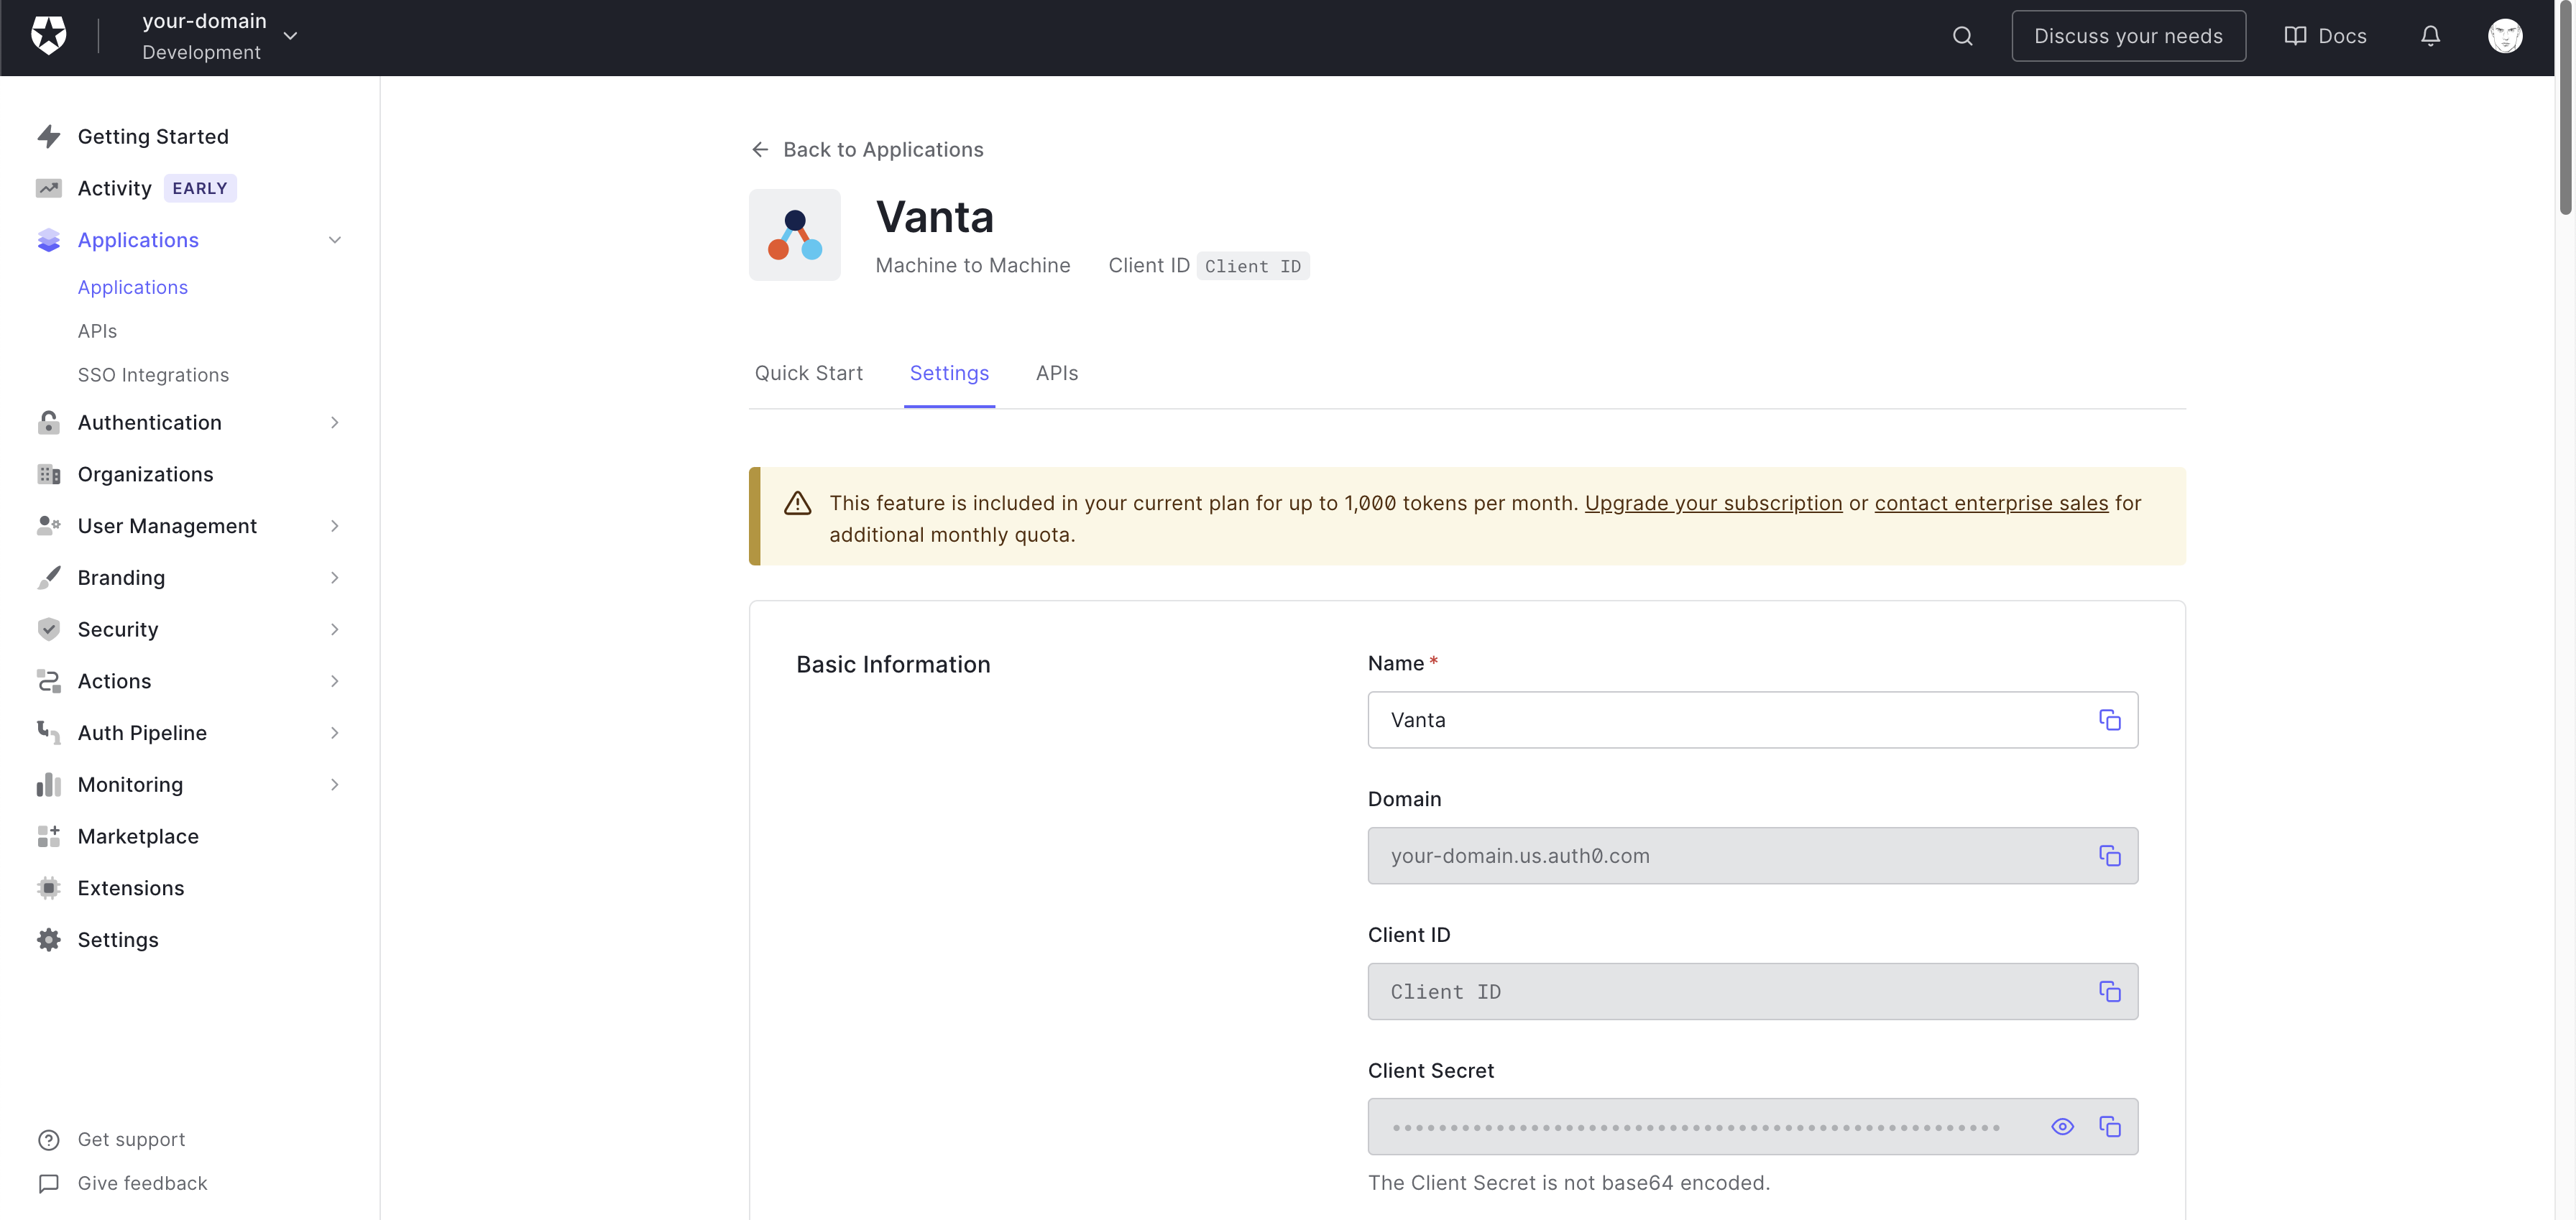The width and height of the screenshot is (2576, 1220).
Task: Click the Security shield icon
Action: (48, 629)
